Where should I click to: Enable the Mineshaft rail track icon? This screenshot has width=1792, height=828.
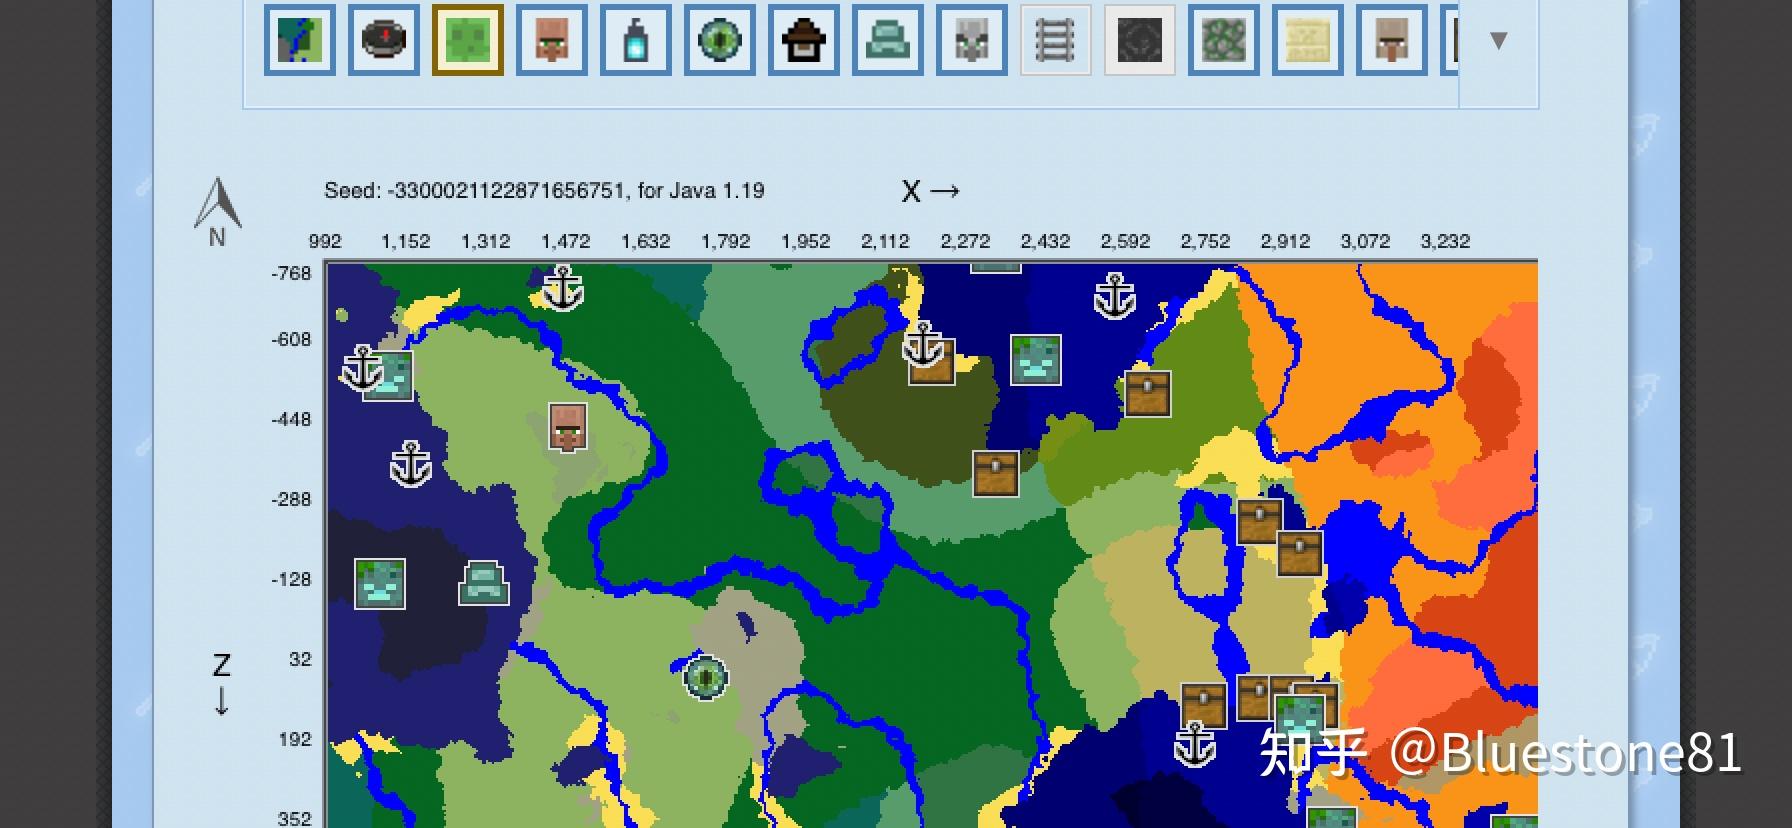coord(1056,40)
